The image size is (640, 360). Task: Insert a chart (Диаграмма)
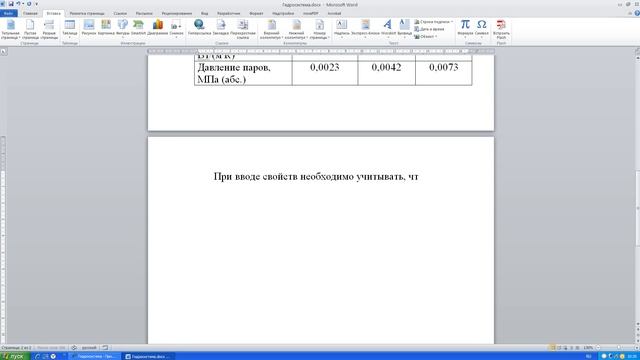click(x=158, y=28)
